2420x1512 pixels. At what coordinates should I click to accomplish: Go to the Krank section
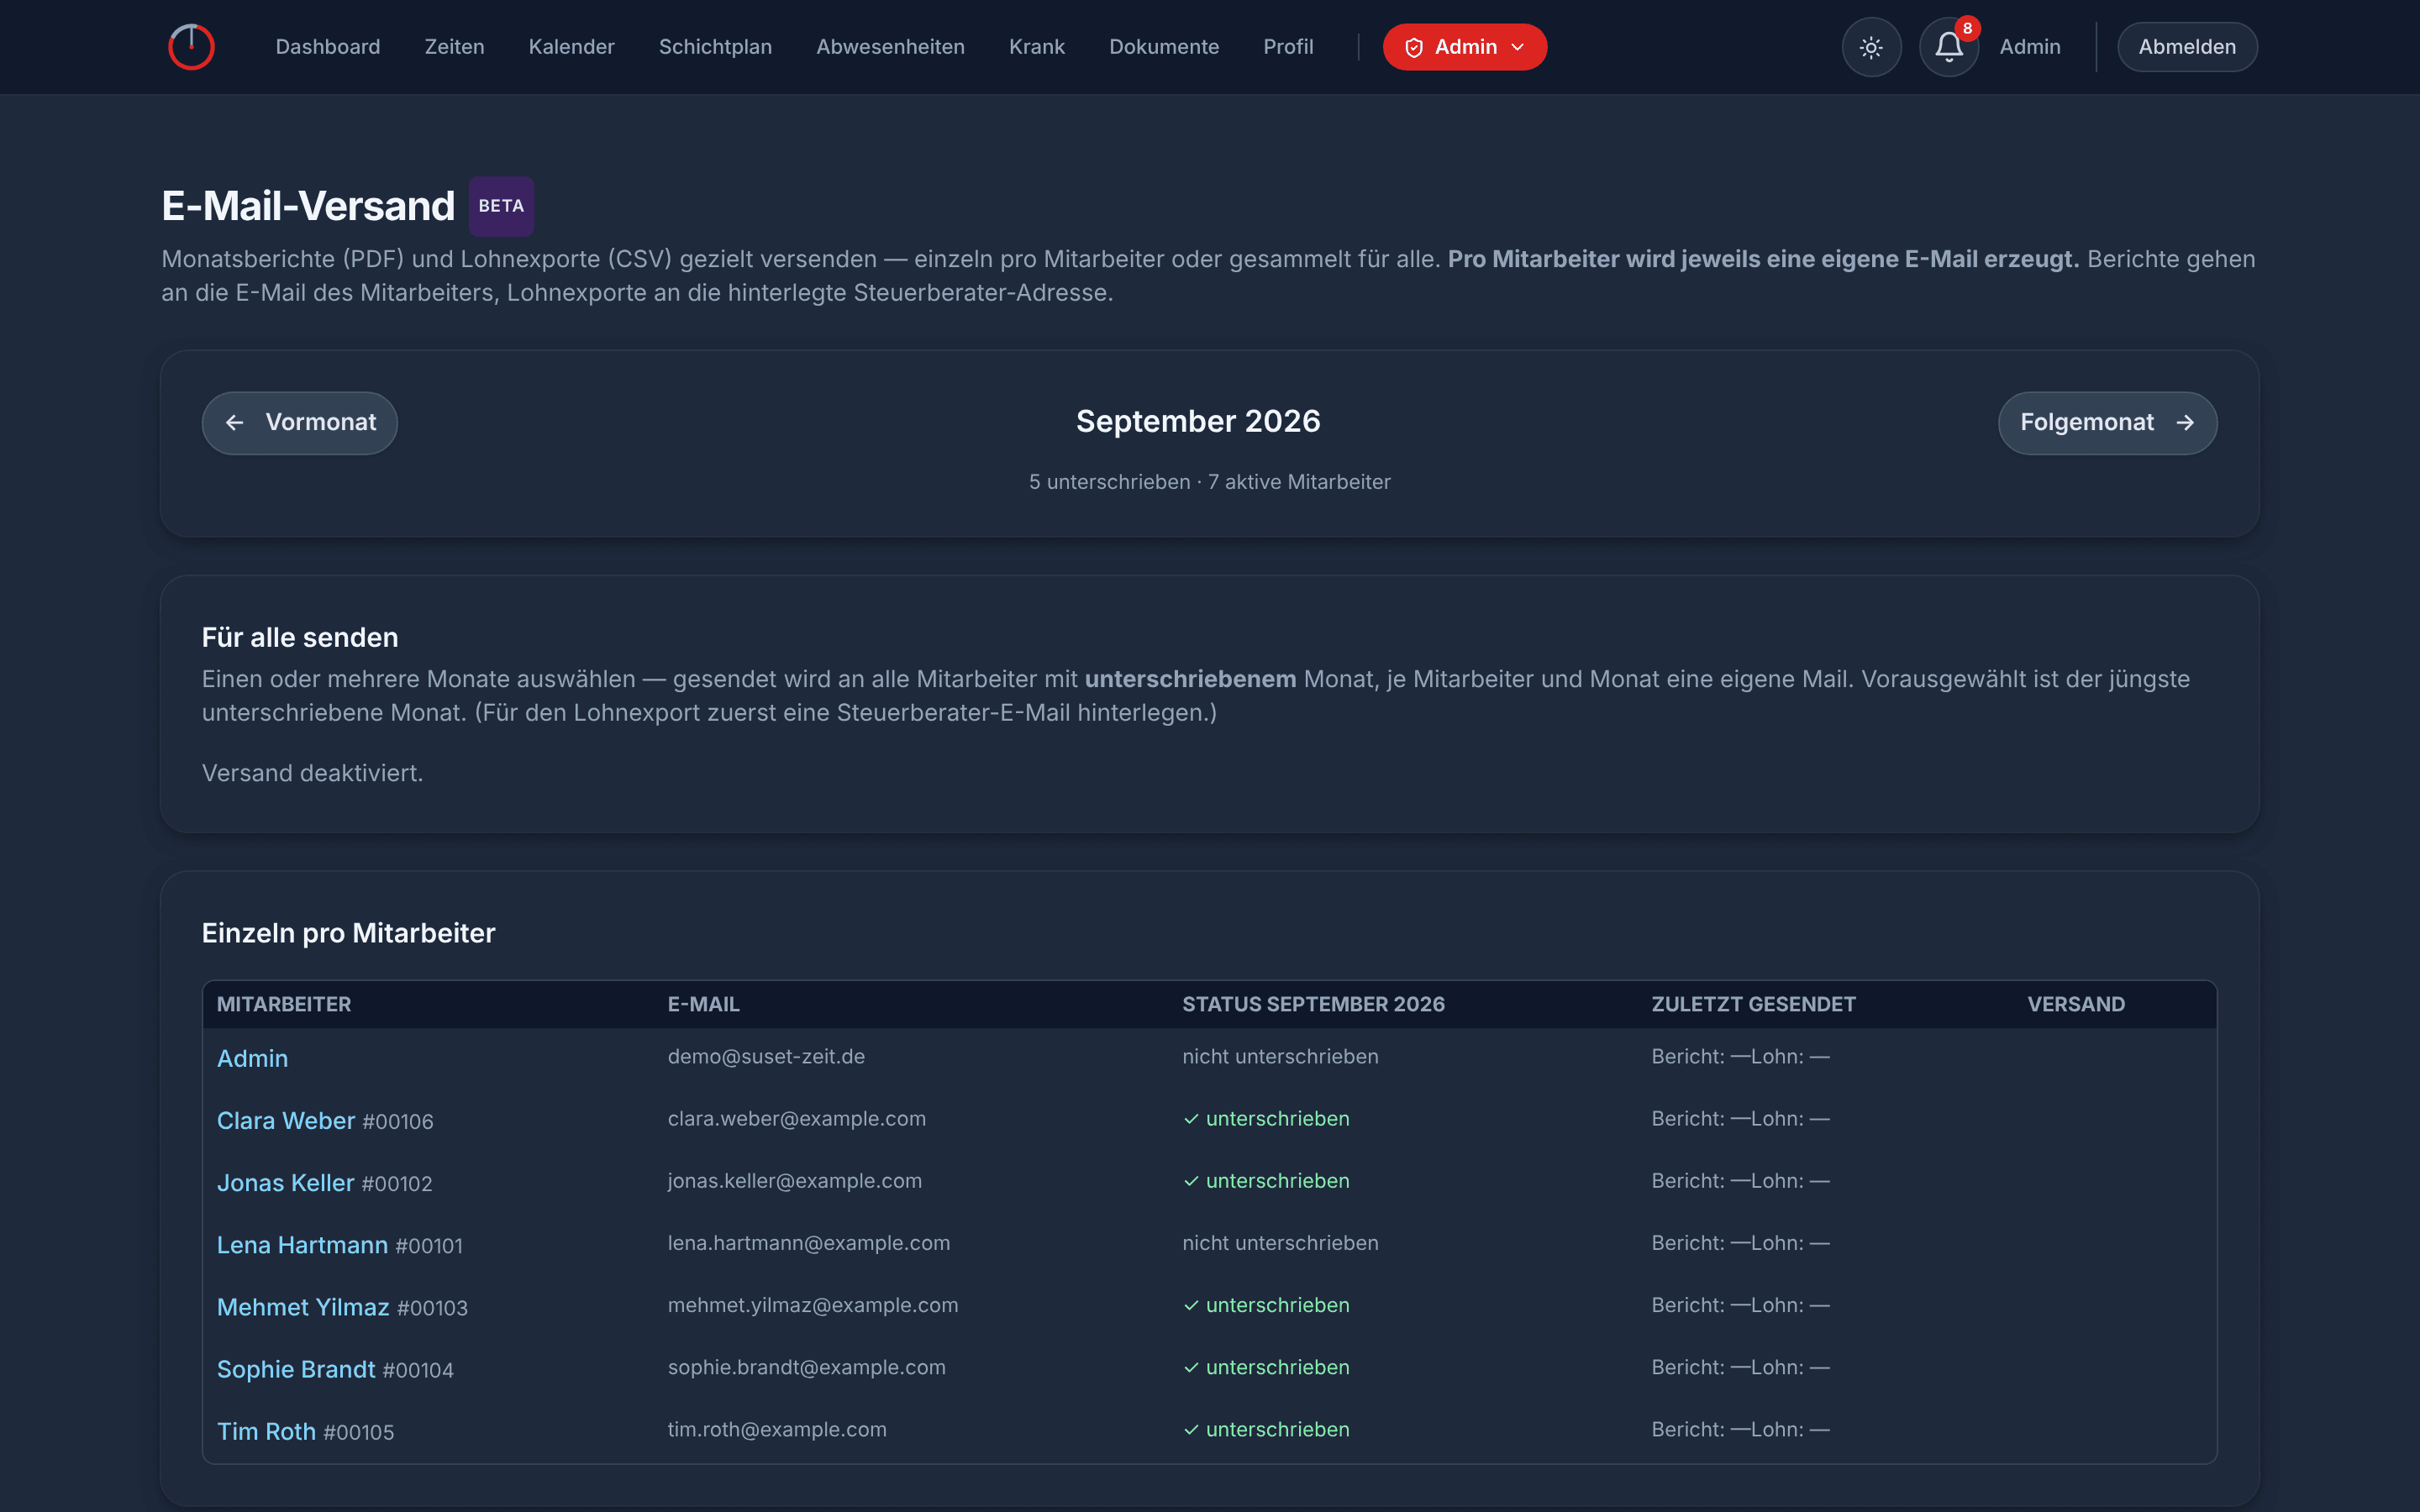tap(1037, 47)
